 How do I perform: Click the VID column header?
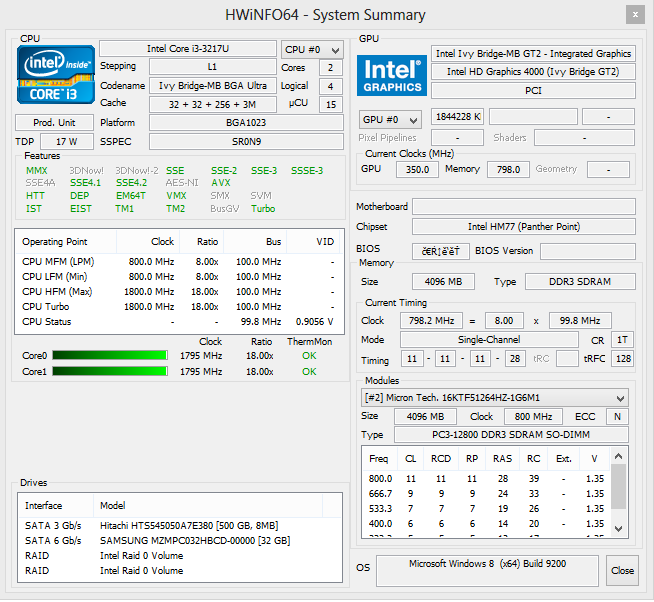(x=313, y=242)
